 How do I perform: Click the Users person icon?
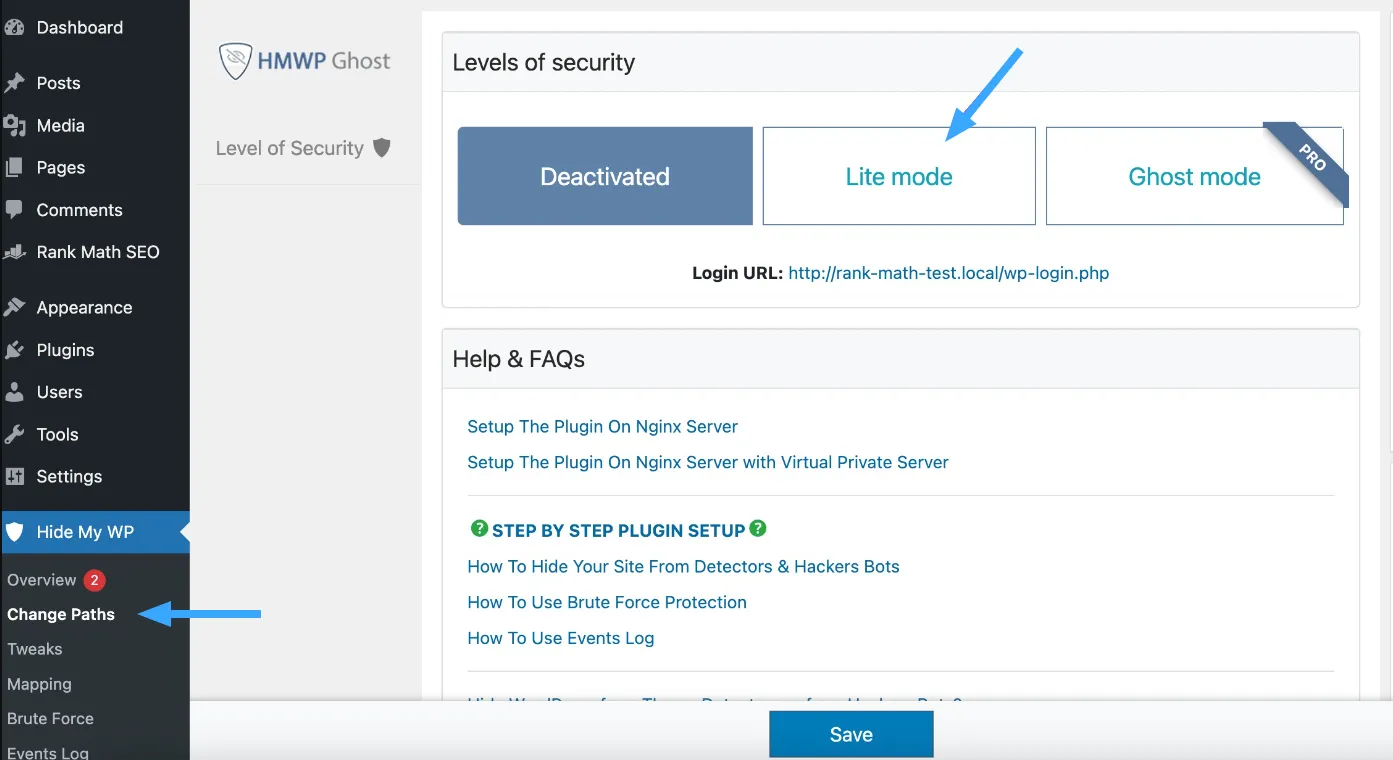[14, 392]
